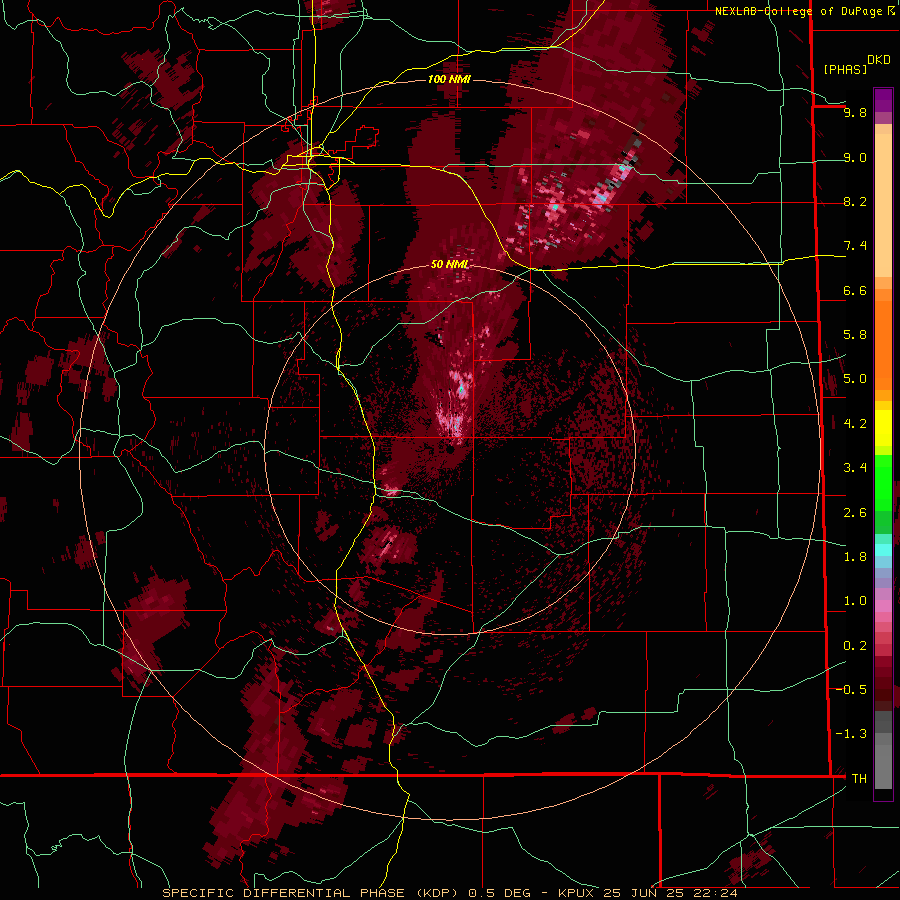Select the 6.6 scale value

(855, 290)
